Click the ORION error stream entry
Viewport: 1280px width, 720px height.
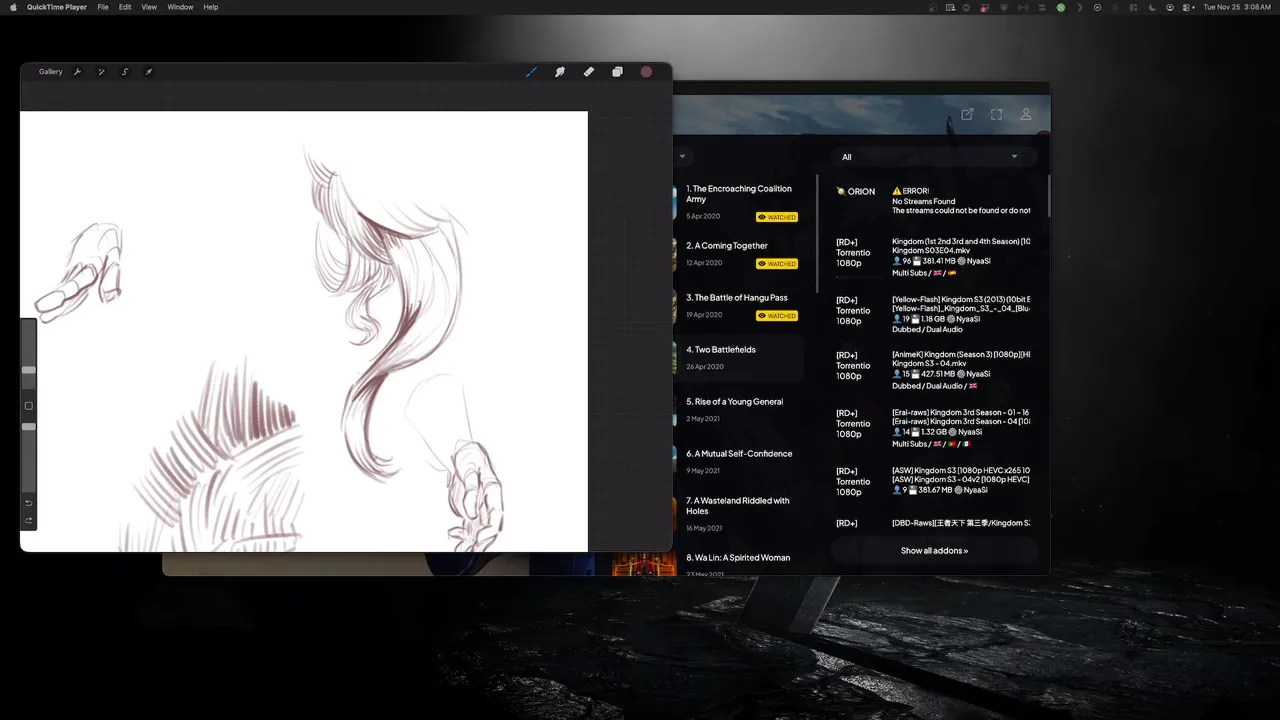tap(934, 201)
